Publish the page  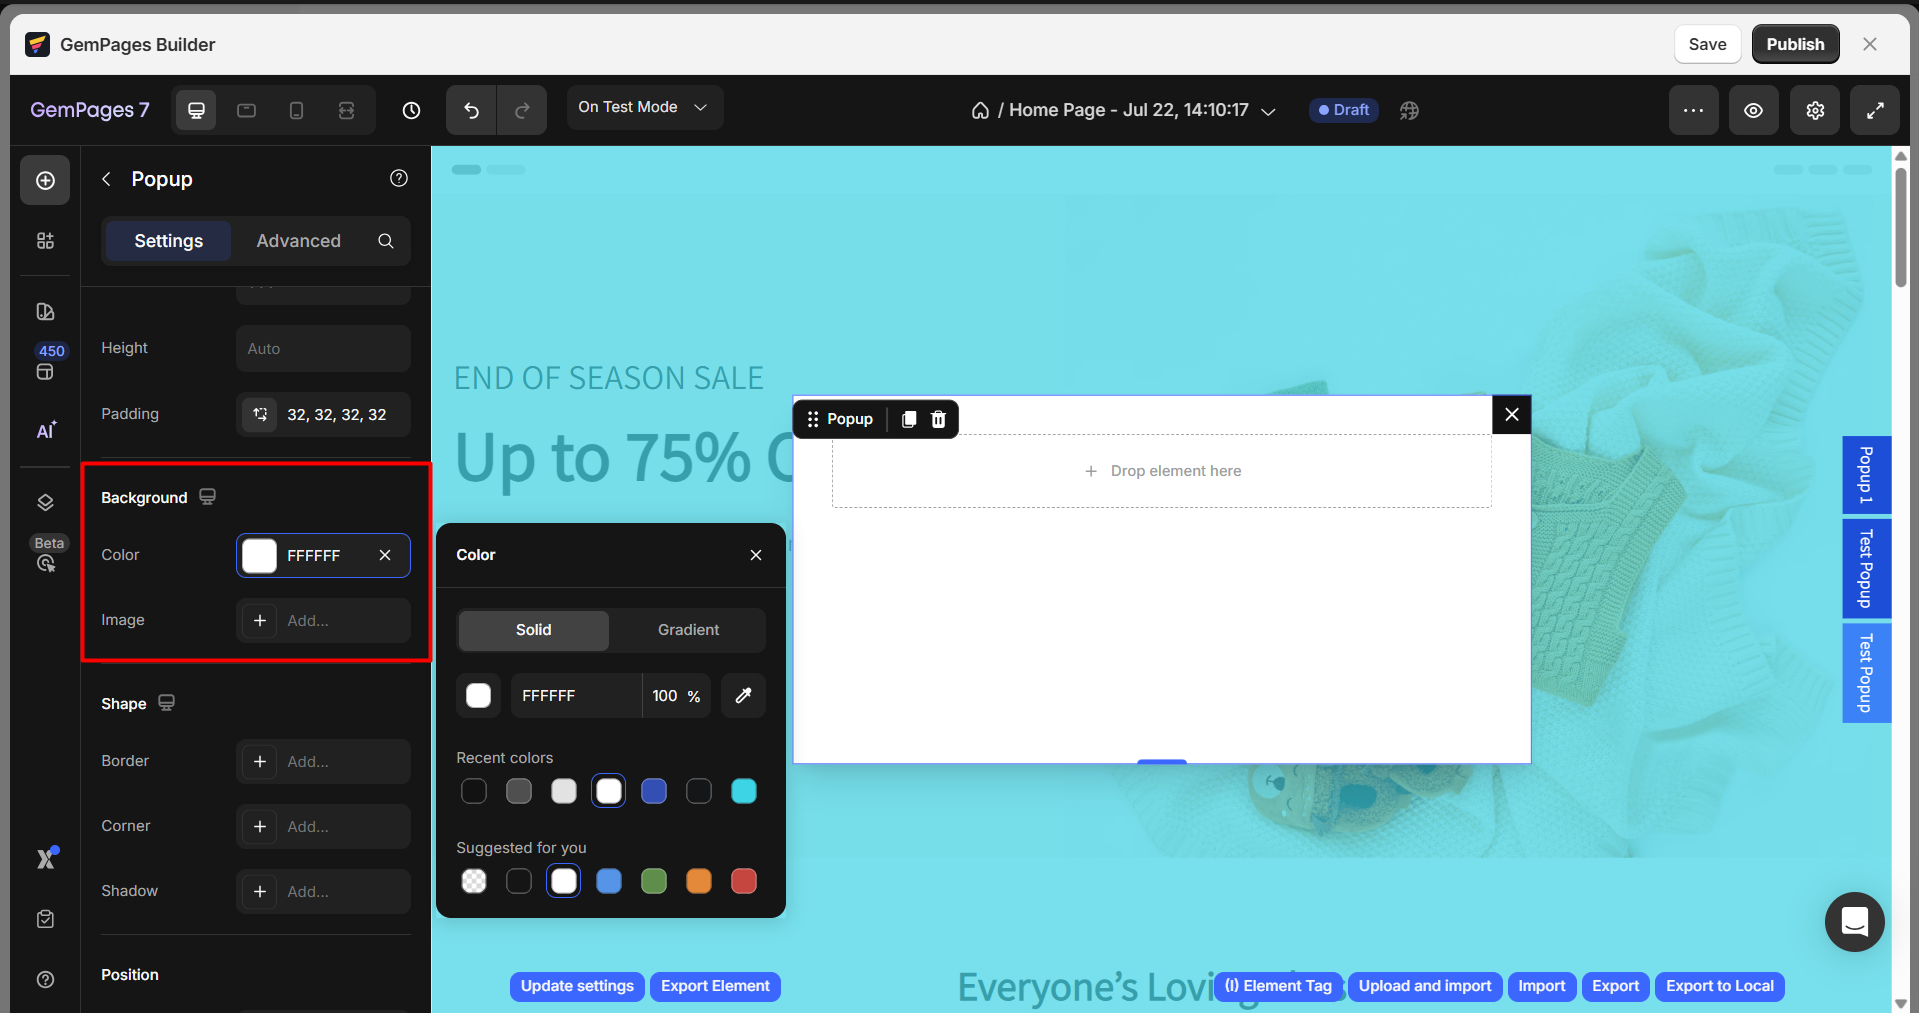point(1795,44)
